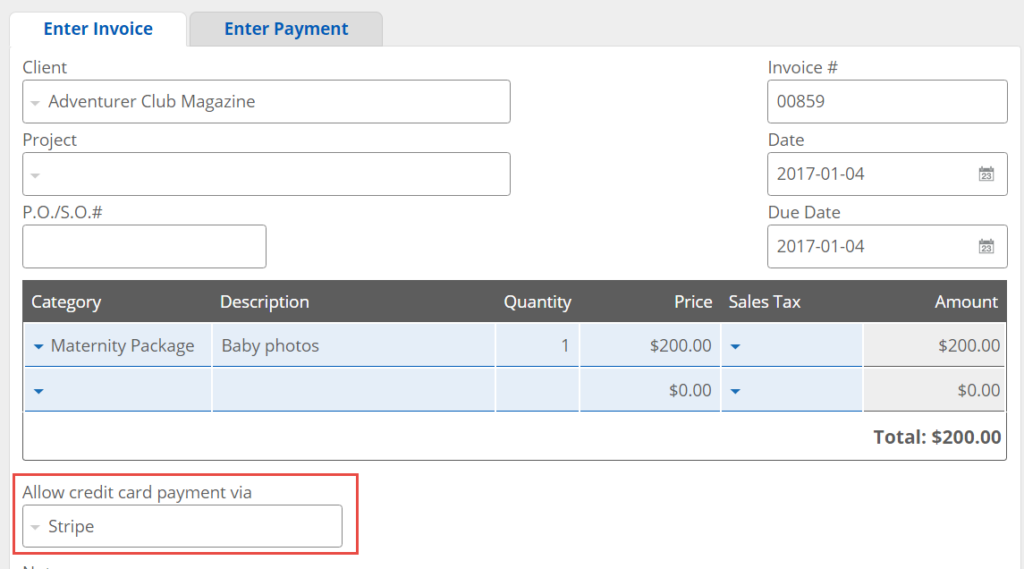Viewport: 1024px width, 569px height.
Task: Expand Sales Tax dropdown in second row
Action: click(735, 391)
